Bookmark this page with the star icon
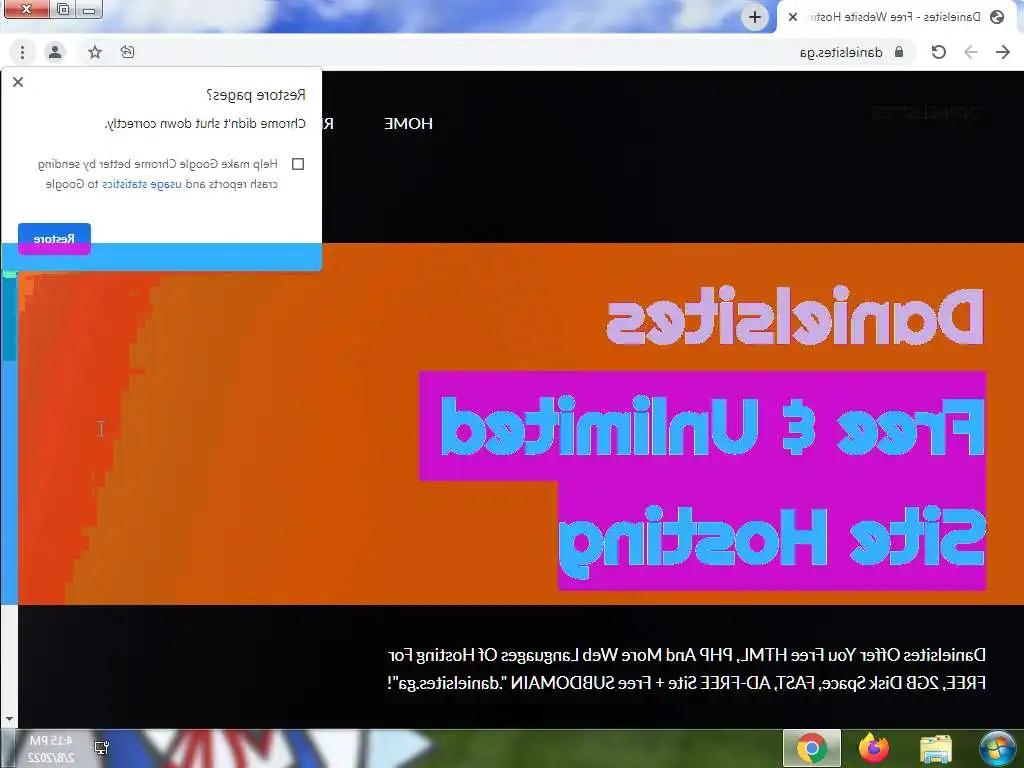Screen dimensions: 1024x768 pyautogui.click(x=95, y=52)
